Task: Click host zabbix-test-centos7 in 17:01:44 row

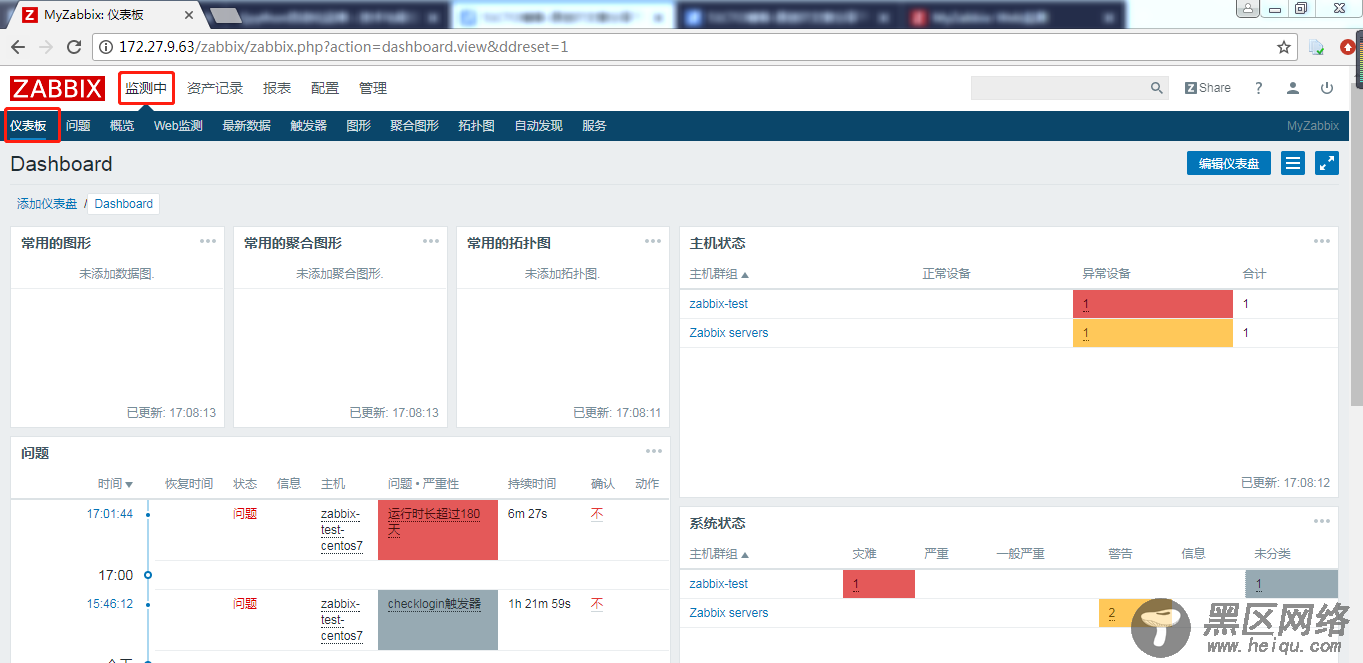Action: point(342,530)
